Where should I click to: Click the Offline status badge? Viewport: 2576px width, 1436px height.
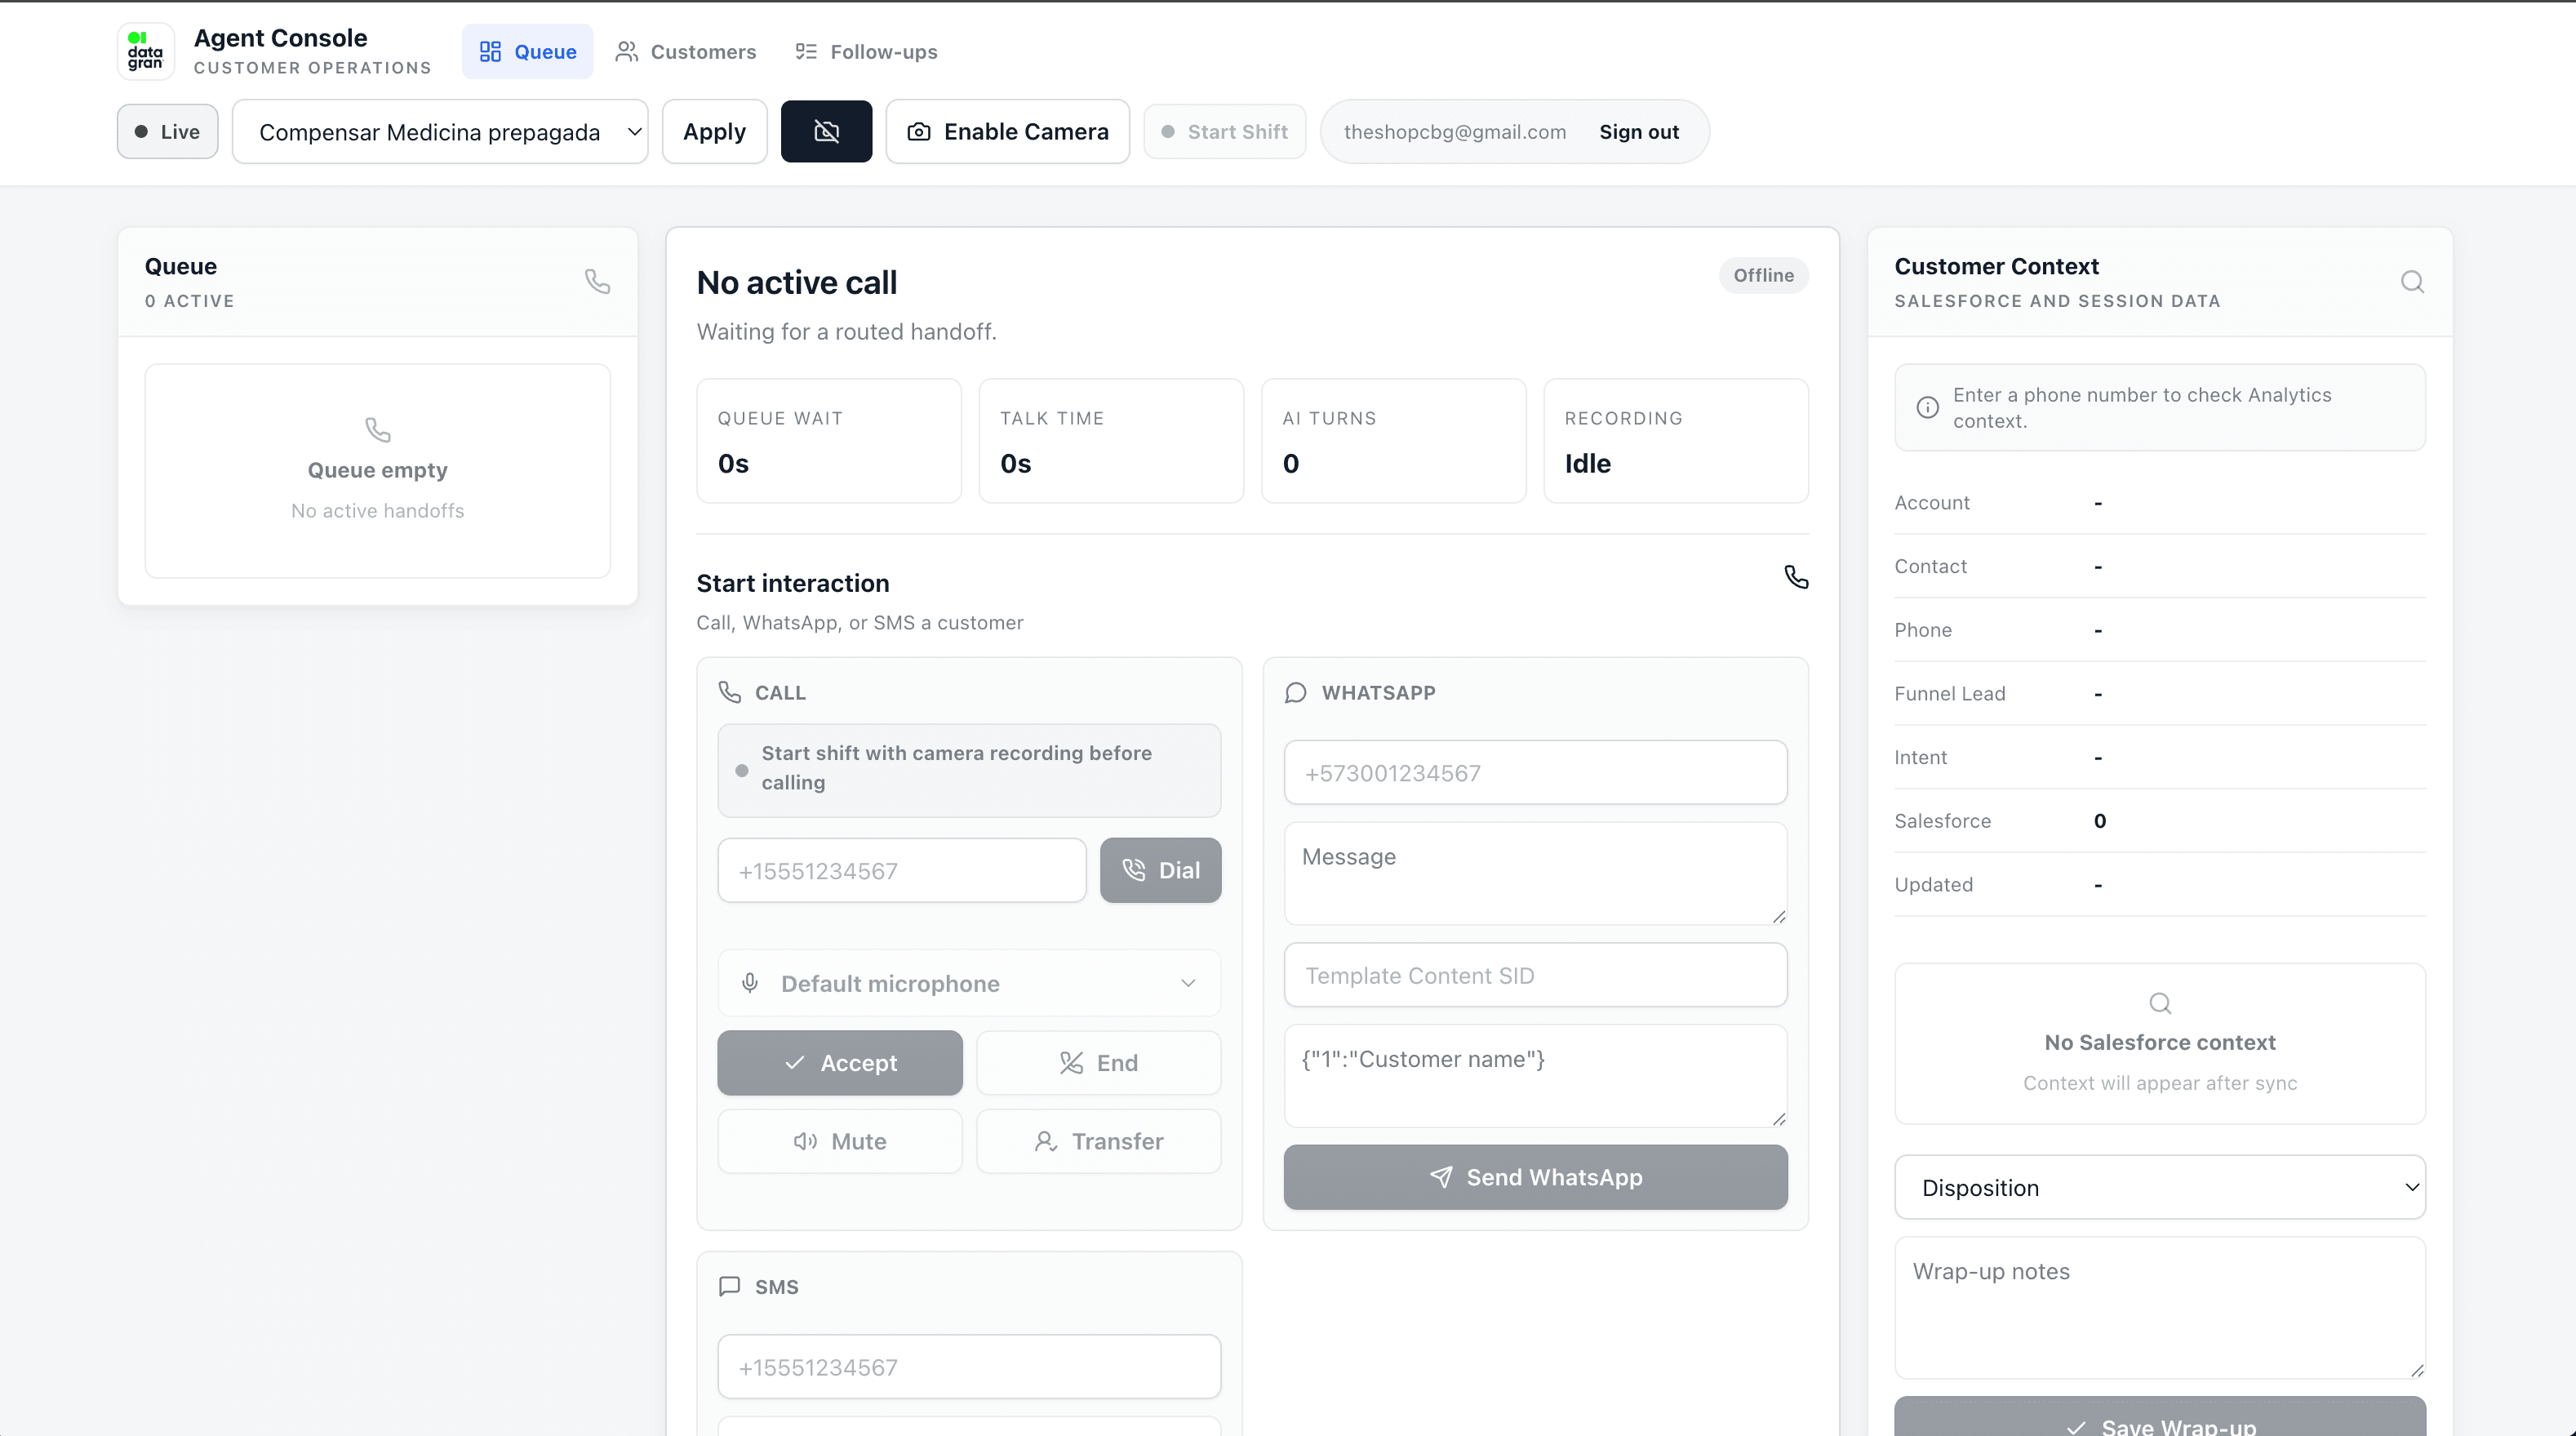pyautogui.click(x=1763, y=275)
